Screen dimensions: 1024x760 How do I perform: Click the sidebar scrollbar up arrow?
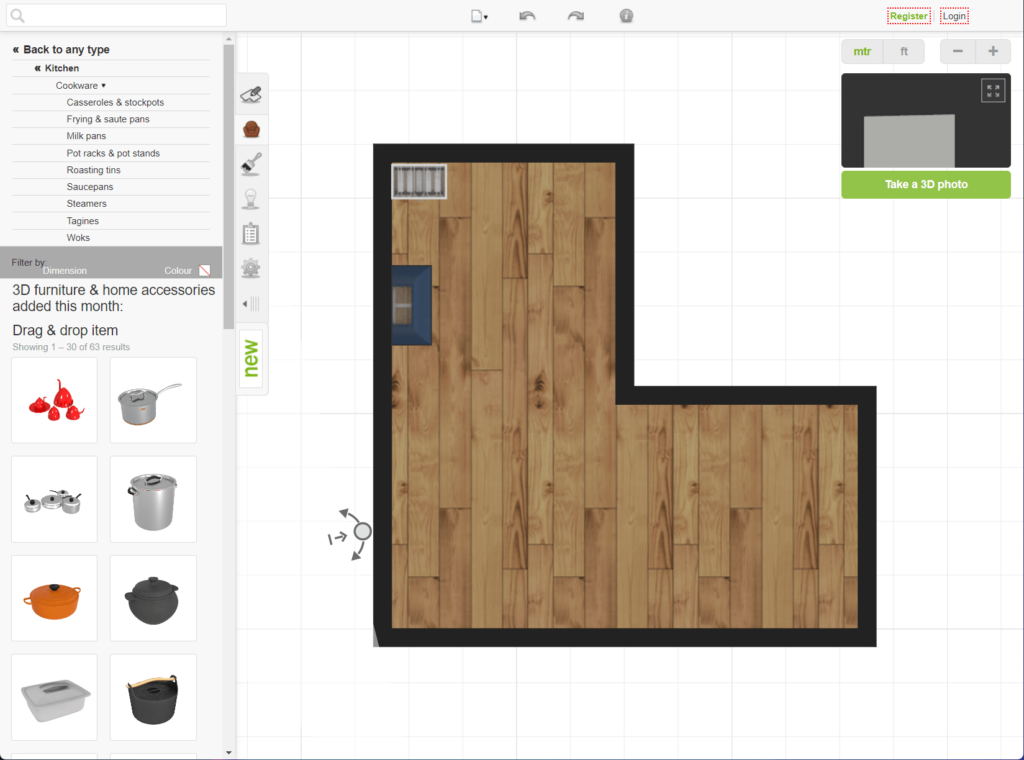229,39
